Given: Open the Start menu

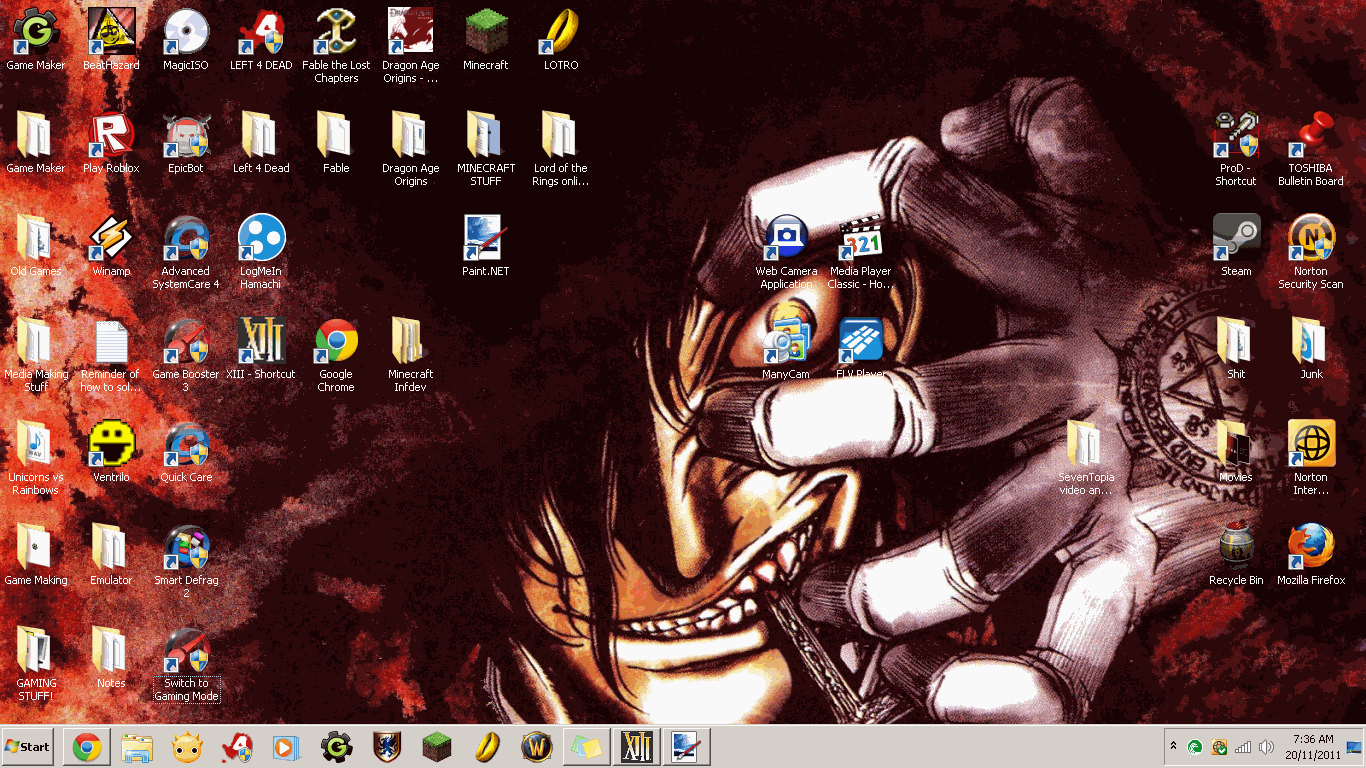Looking at the screenshot, I should point(28,747).
